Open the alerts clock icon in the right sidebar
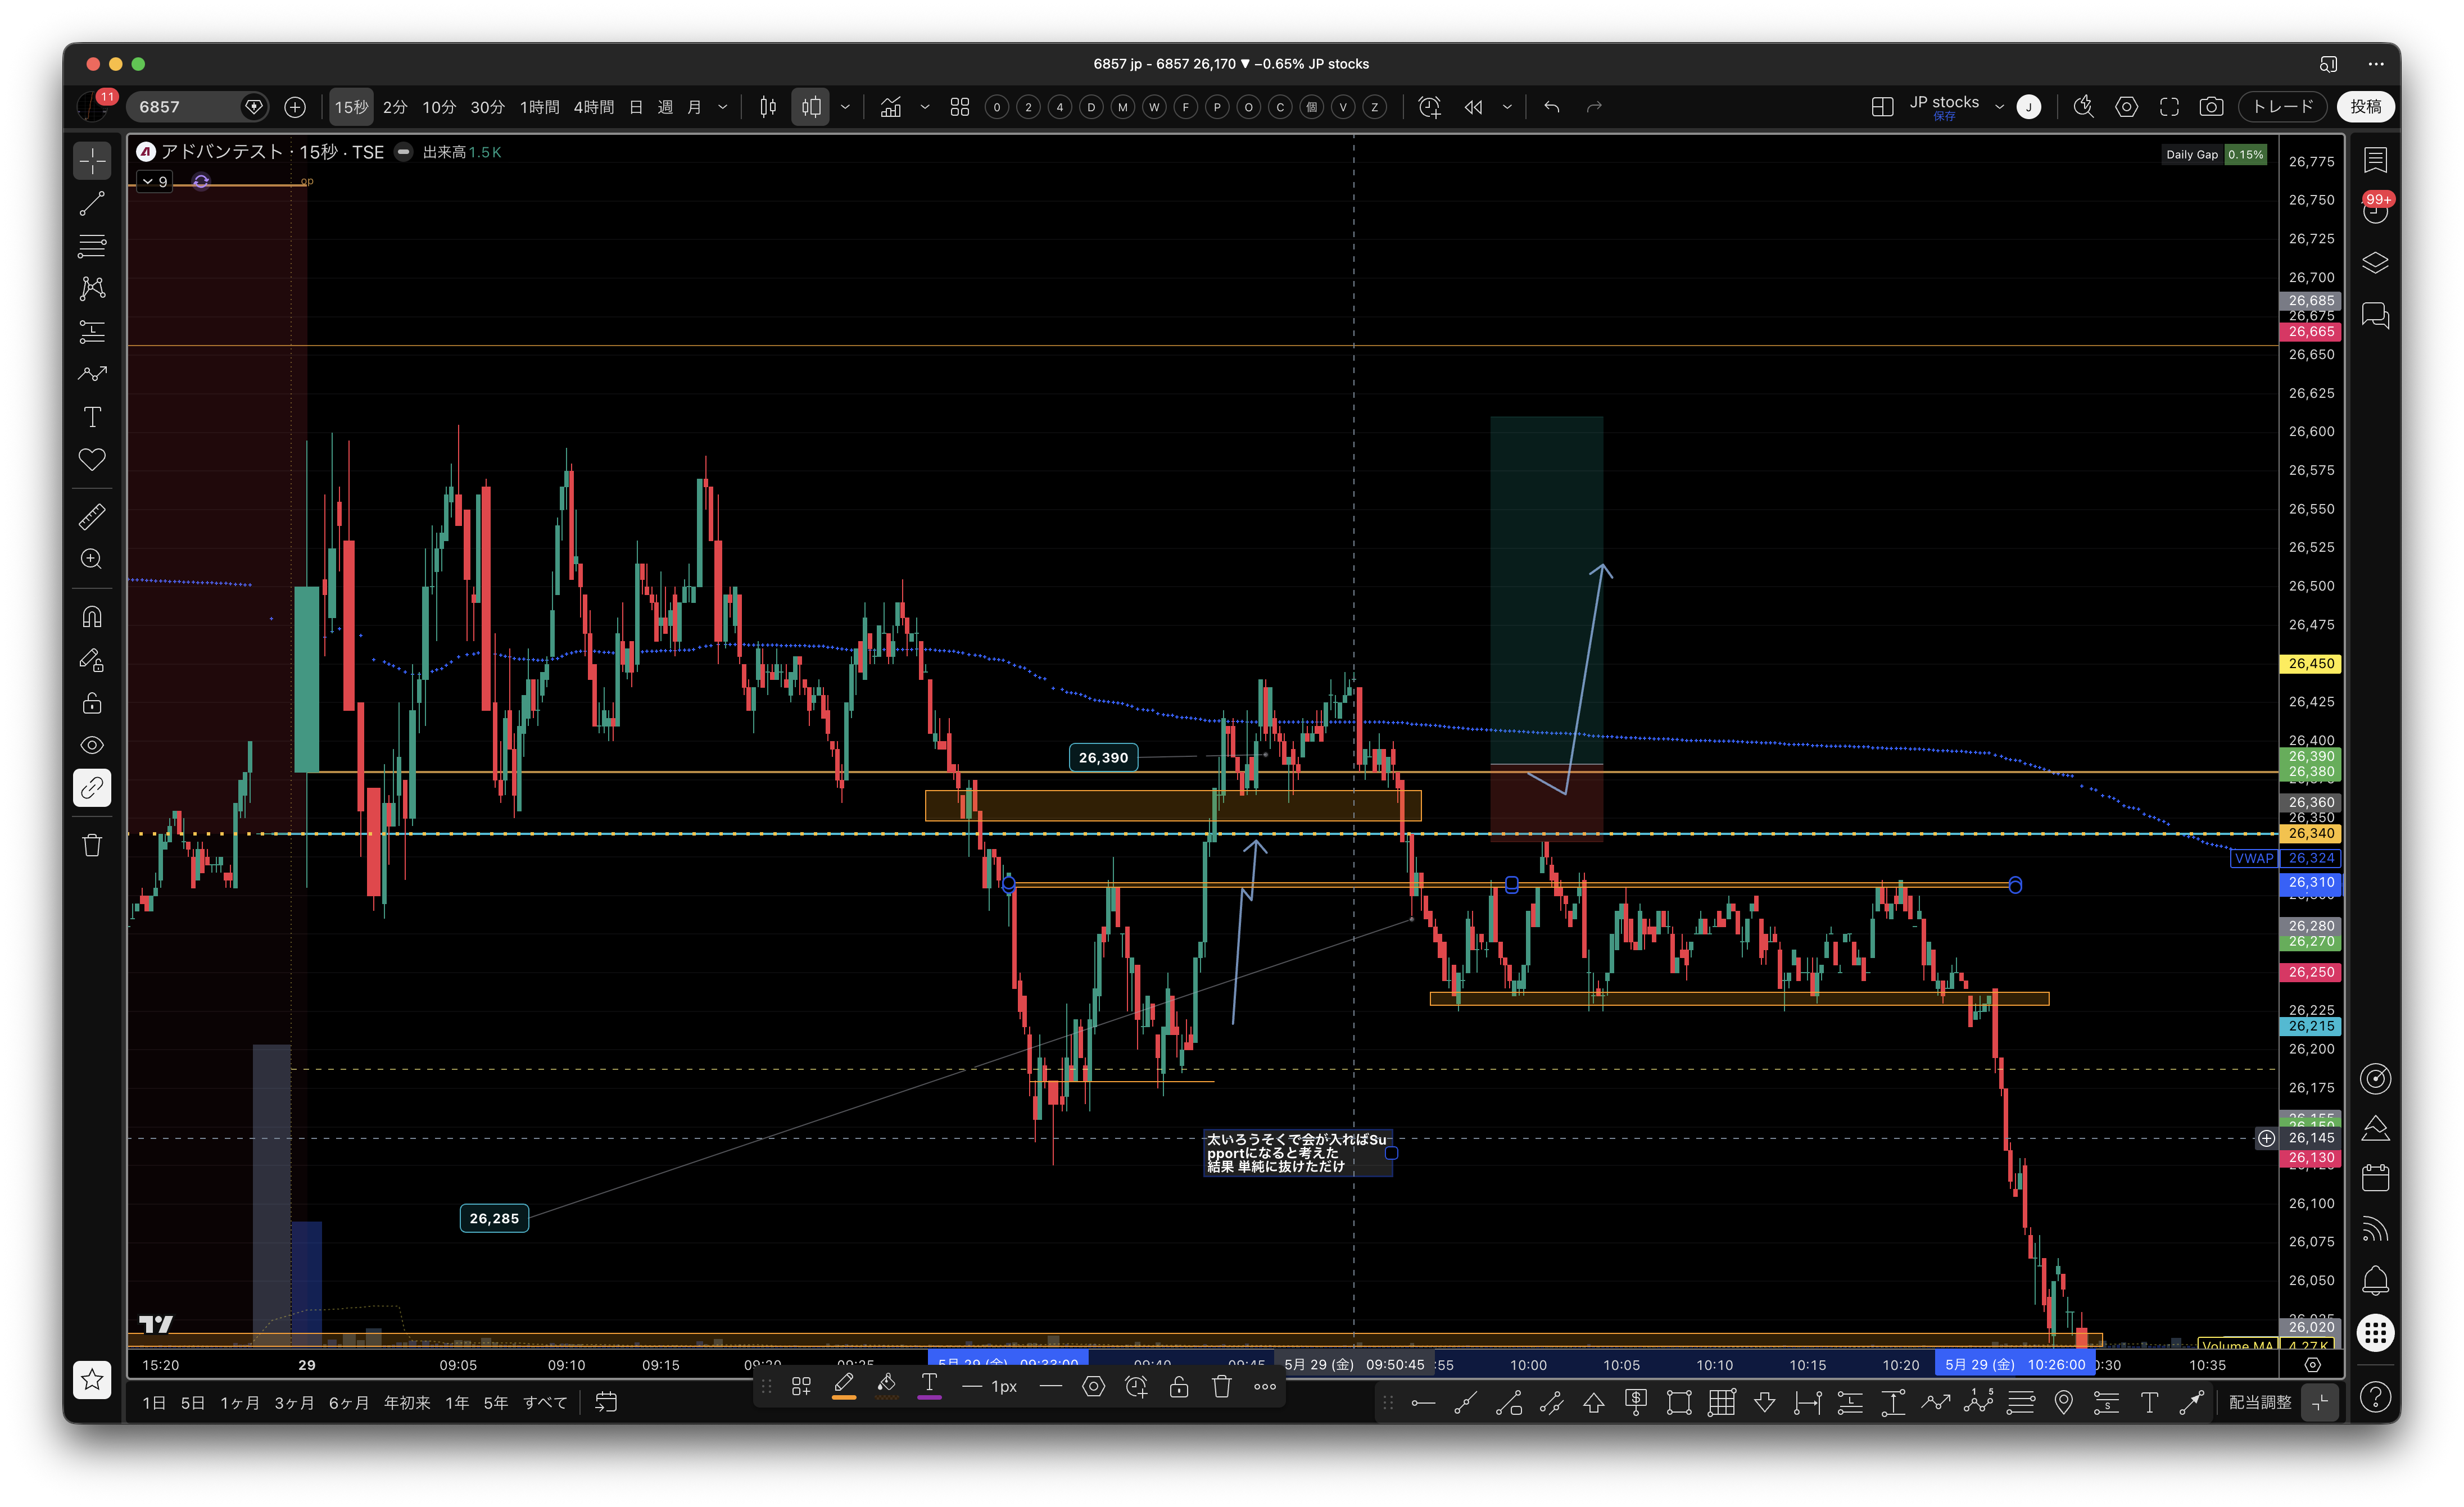Viewport: 2464px width, 1507px height. pyautogui.click(x=2376, y=211)
